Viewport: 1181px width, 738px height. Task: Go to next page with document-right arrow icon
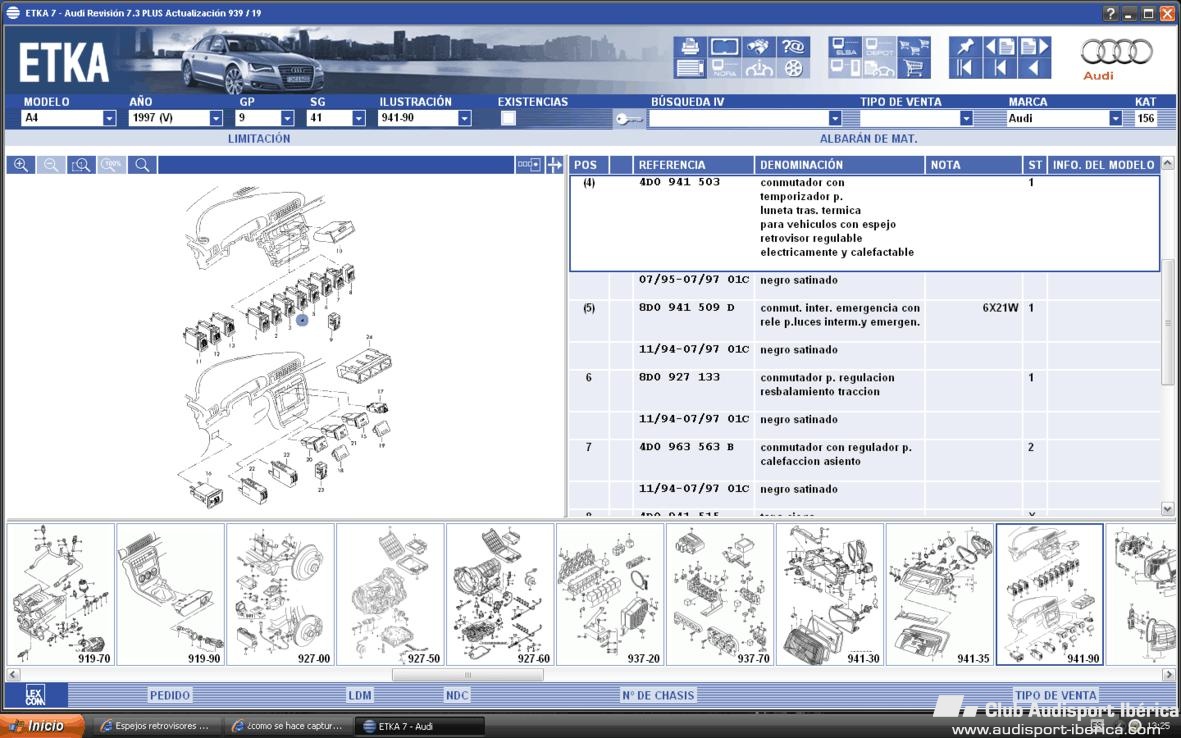coord(1034,47)
